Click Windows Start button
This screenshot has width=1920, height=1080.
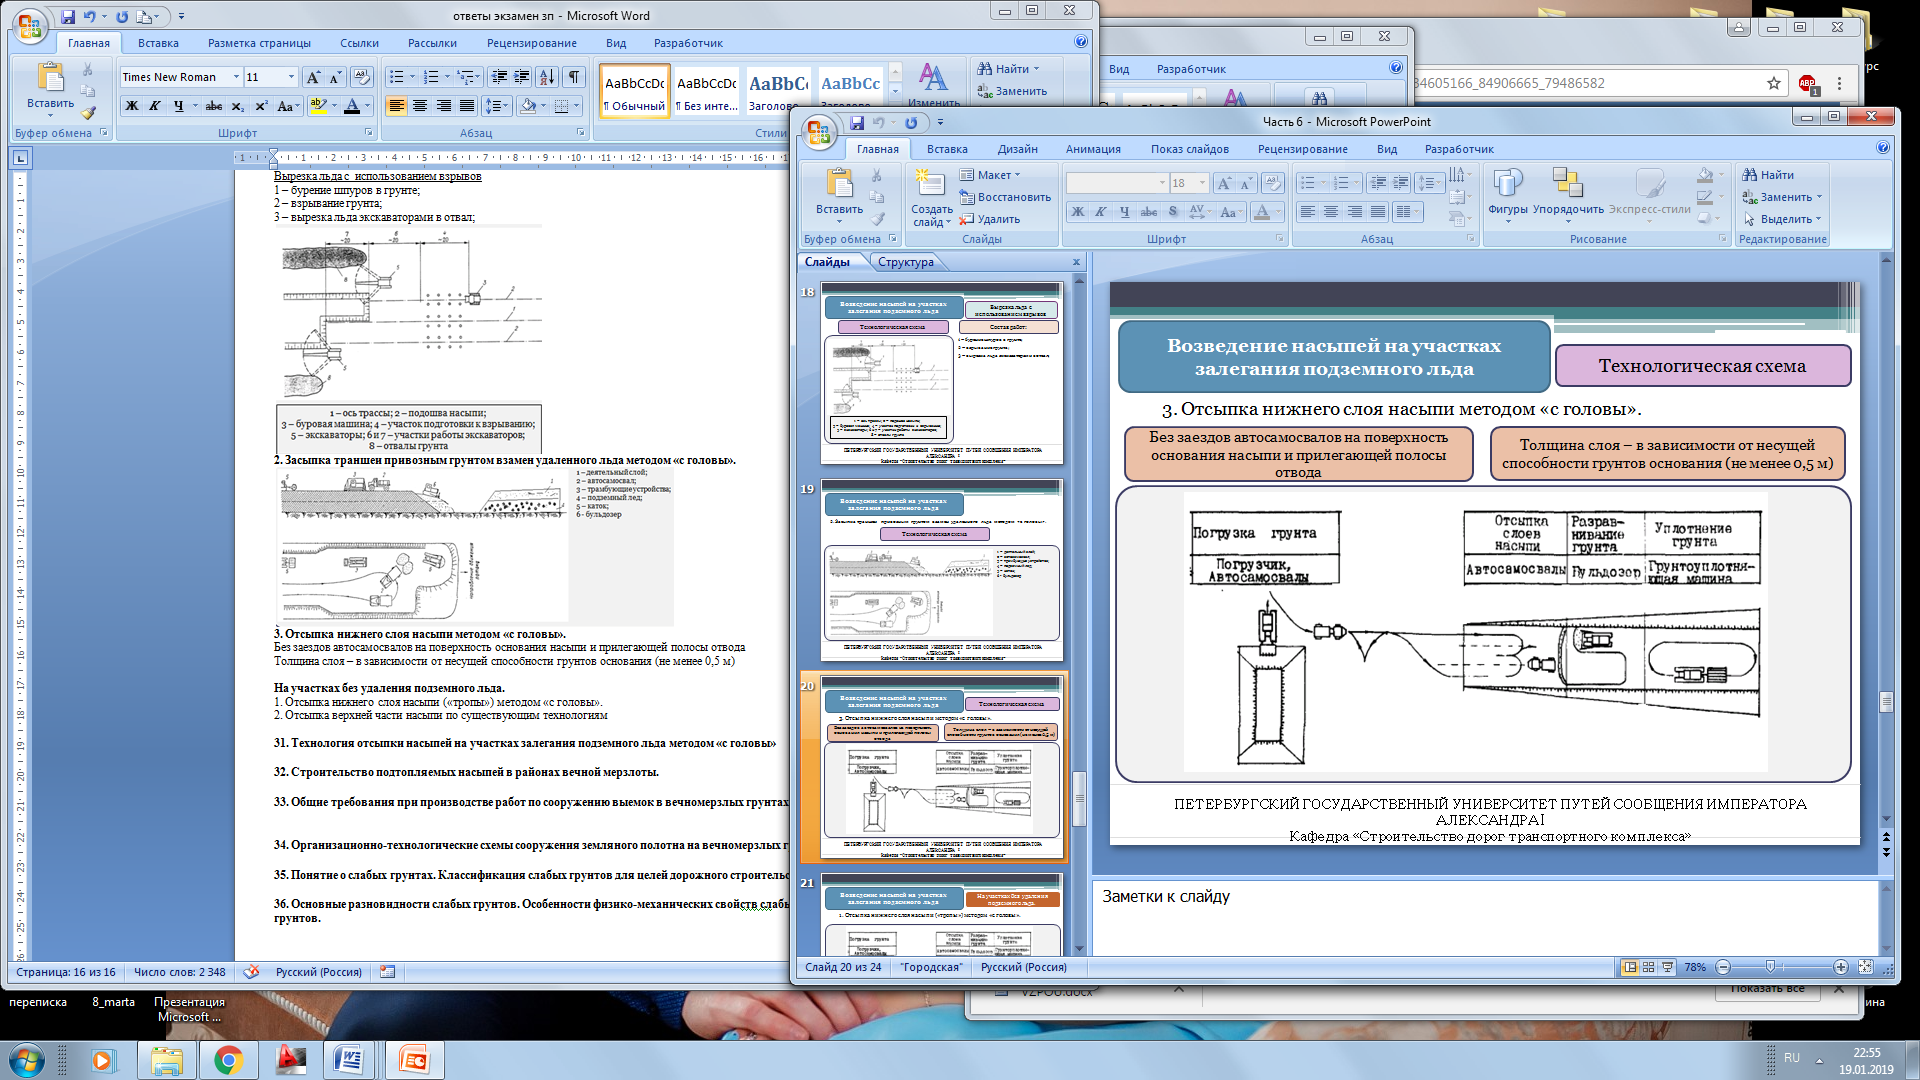(27, 1060)
